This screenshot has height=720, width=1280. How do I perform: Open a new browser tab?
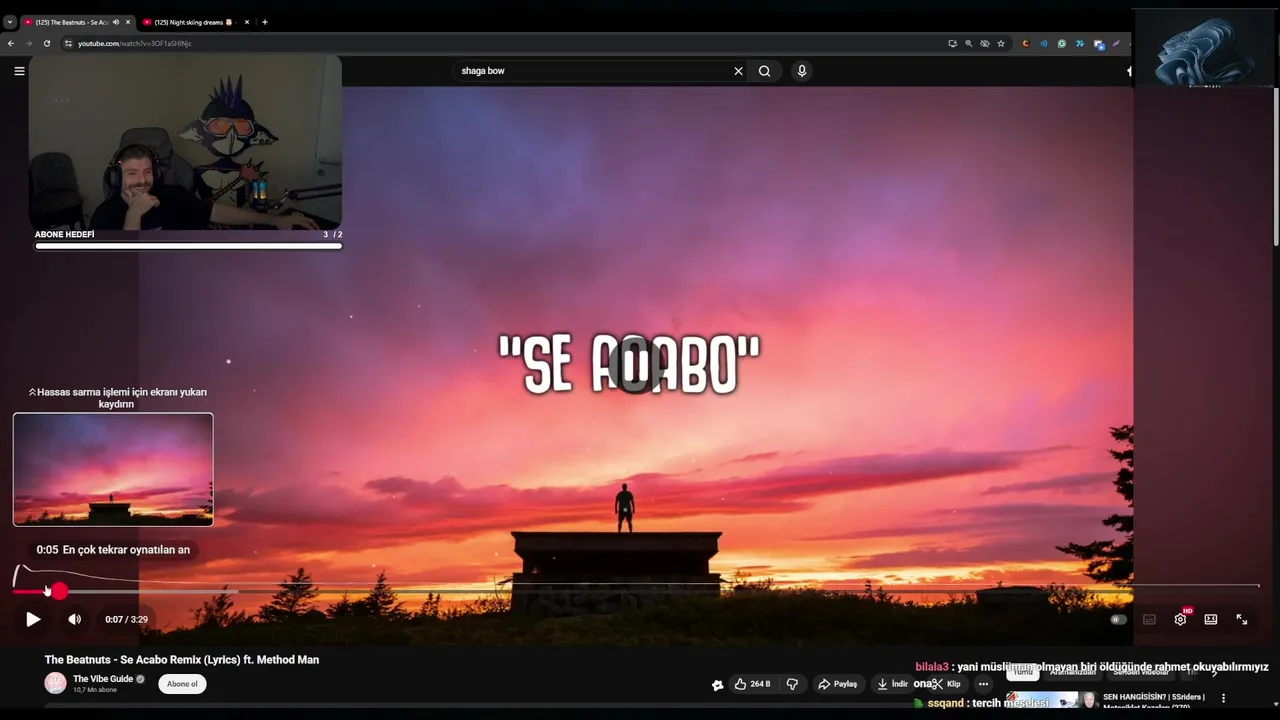tap(264, 22)
